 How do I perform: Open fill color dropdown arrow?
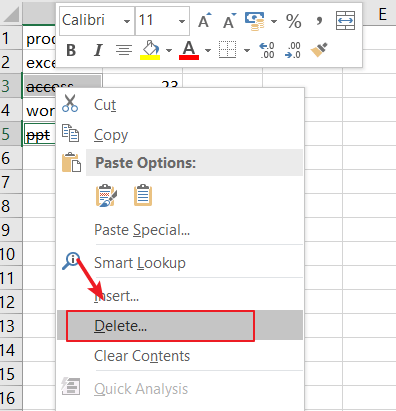[x=169, y=51]
